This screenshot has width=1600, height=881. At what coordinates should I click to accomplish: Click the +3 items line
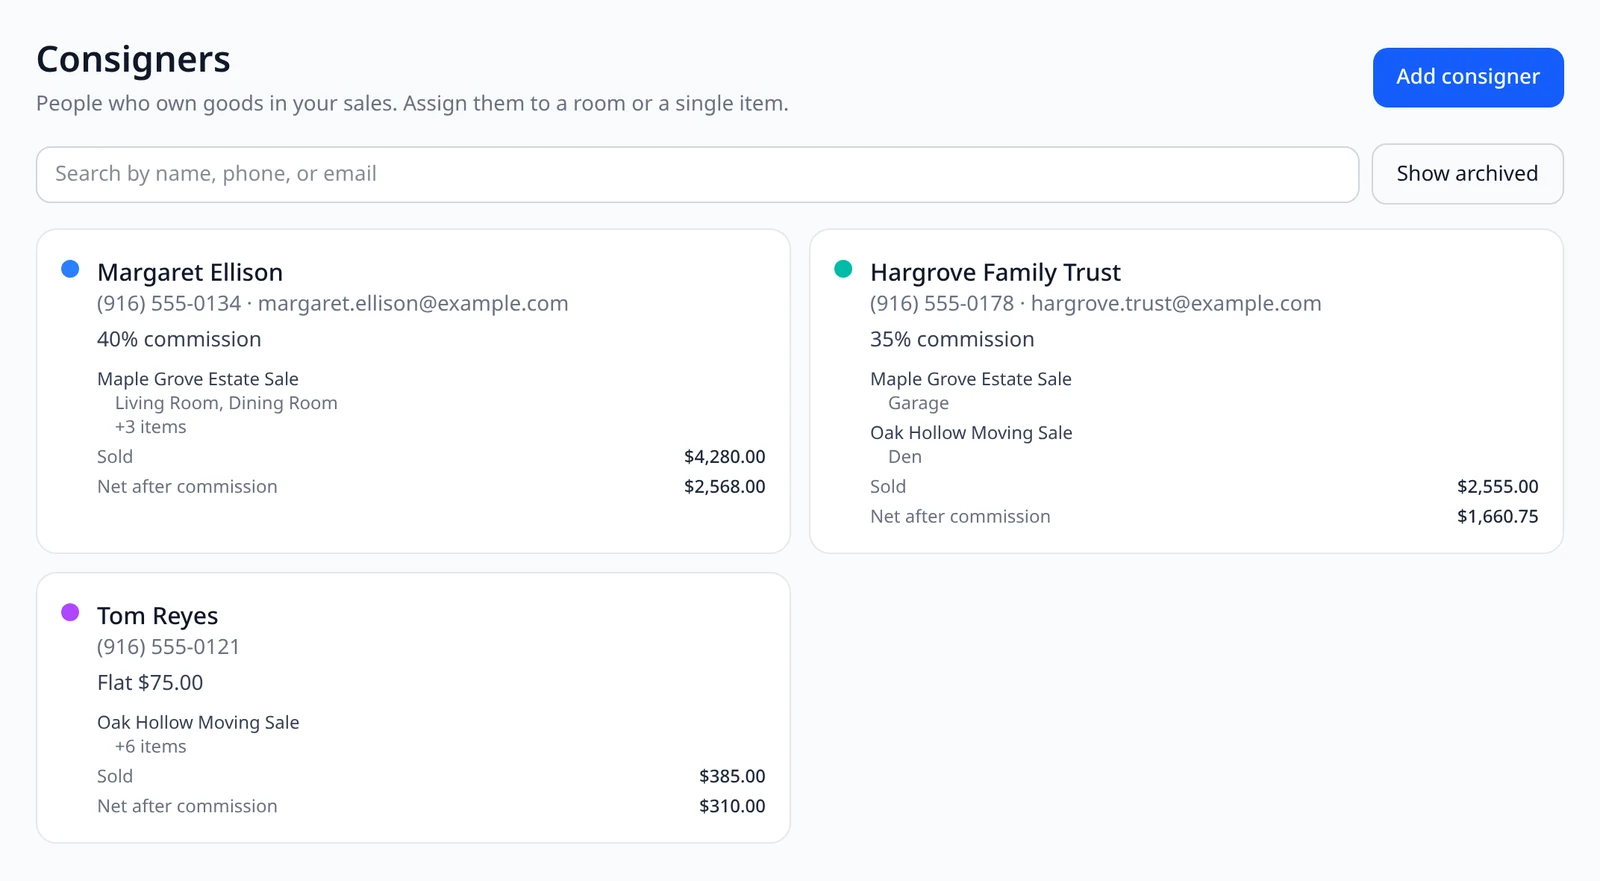point(150,427)
